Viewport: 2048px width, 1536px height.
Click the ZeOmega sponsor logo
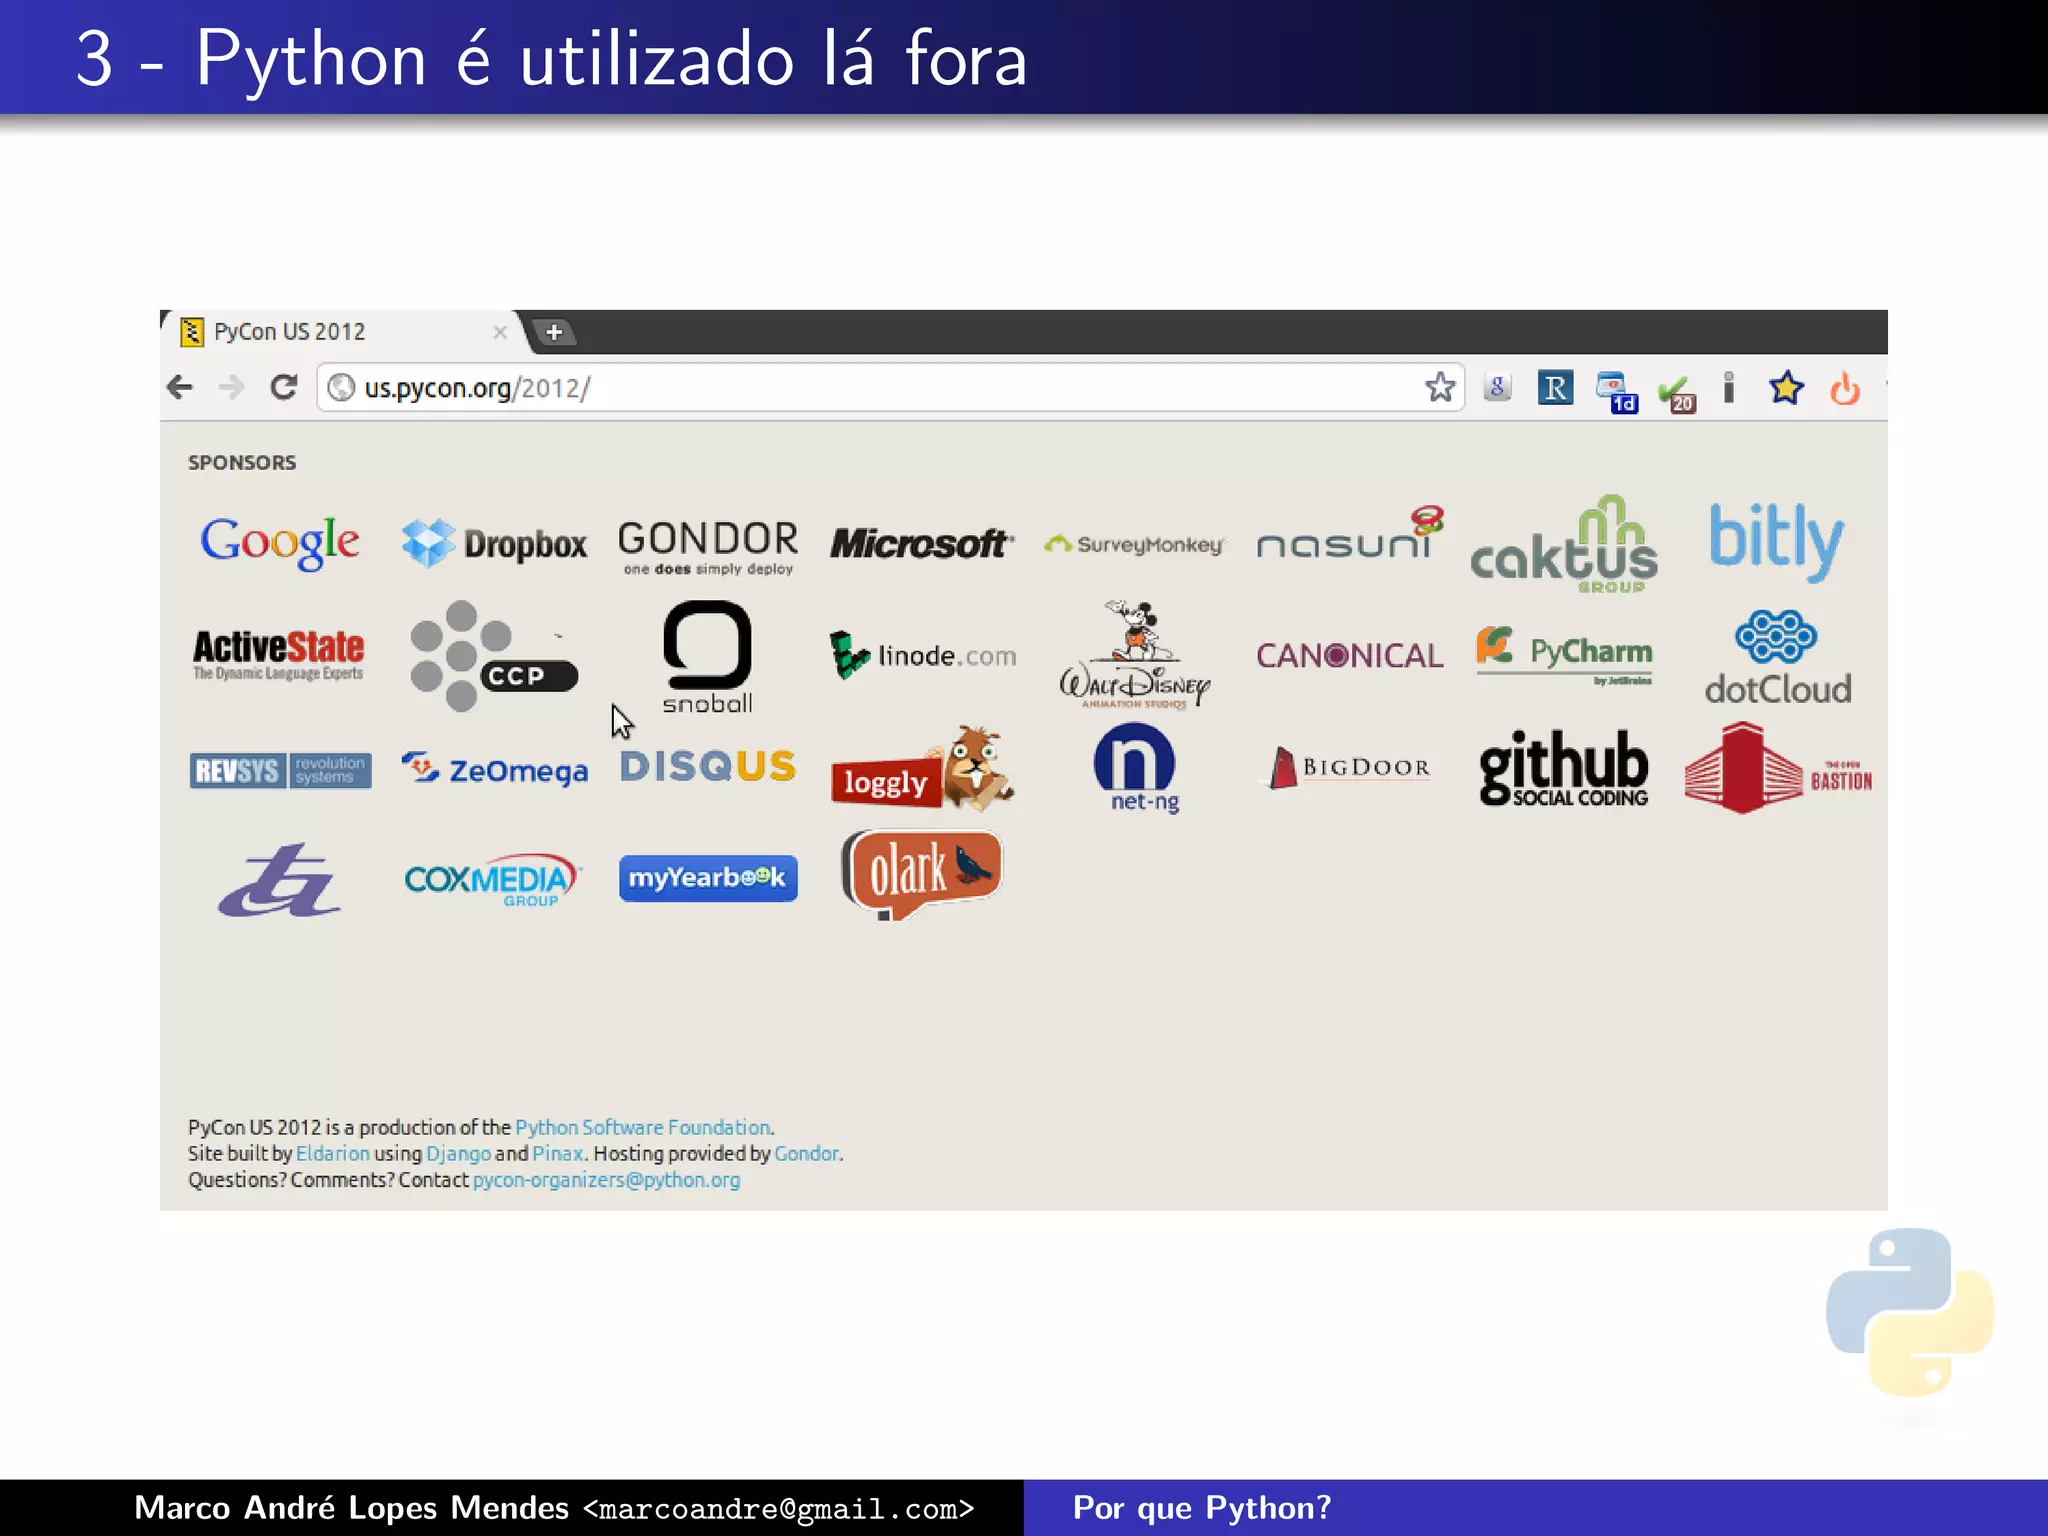(x=495, y=769)
